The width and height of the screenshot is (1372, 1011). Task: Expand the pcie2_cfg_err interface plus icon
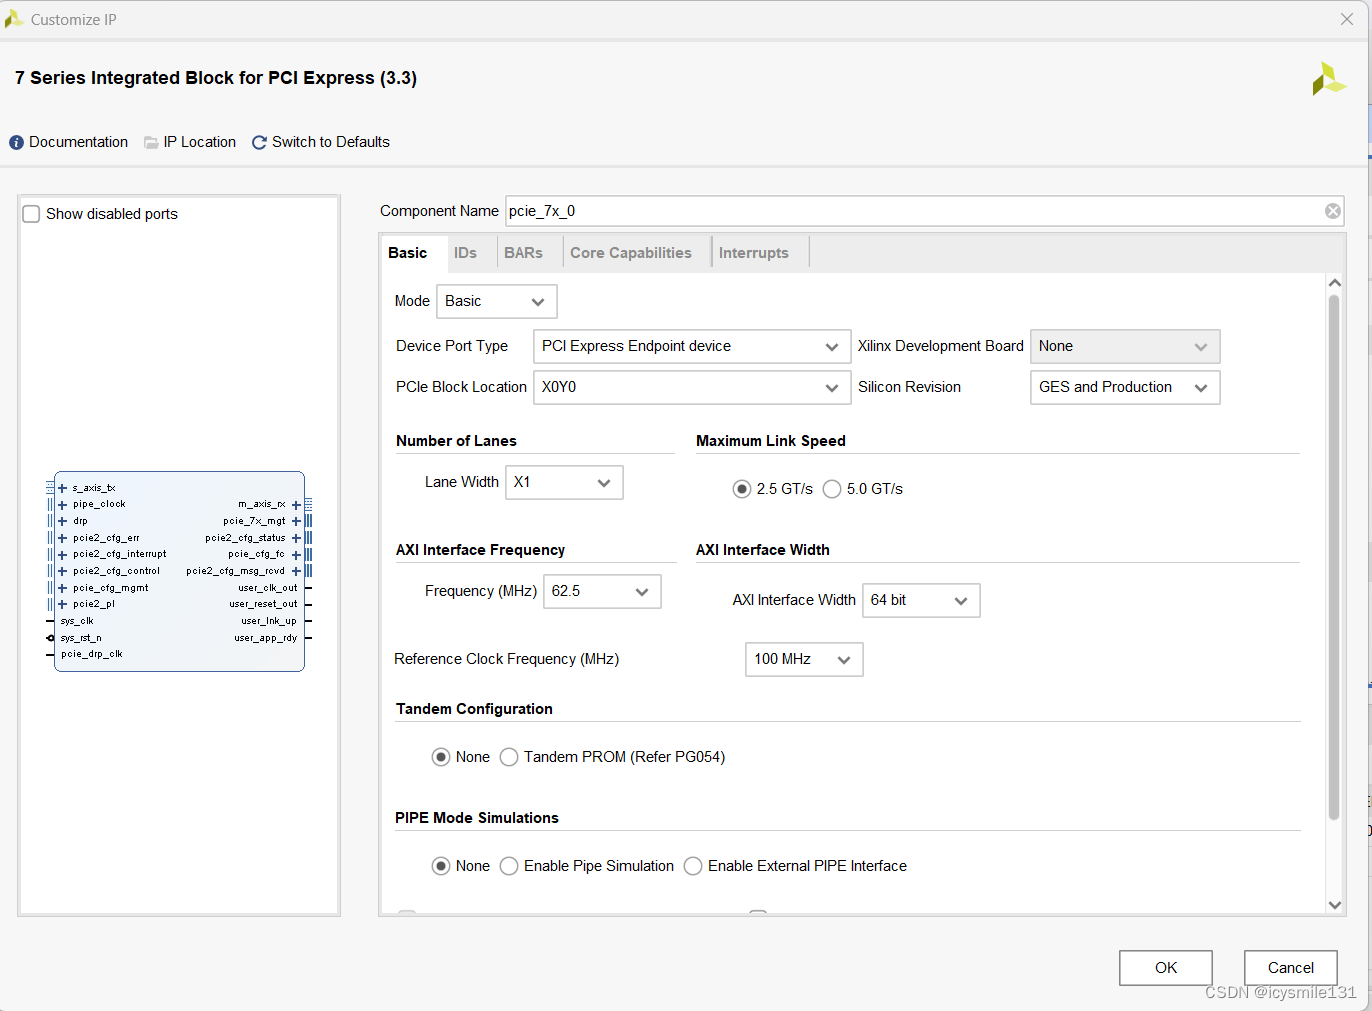tap(62, 538)
